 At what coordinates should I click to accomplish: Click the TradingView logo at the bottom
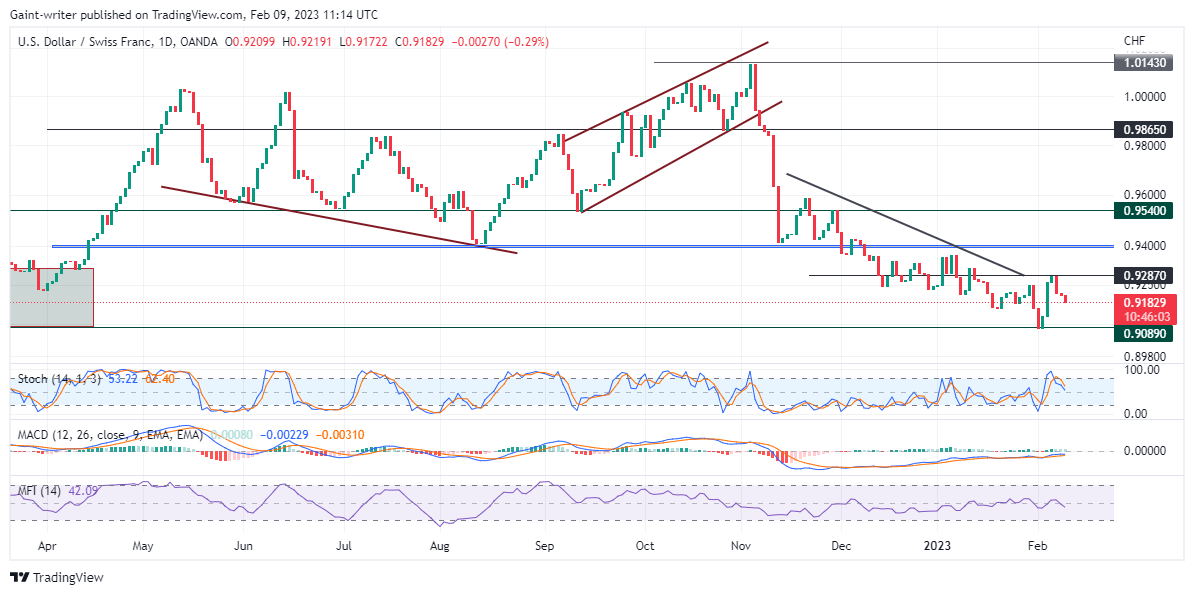pos(56,577)
